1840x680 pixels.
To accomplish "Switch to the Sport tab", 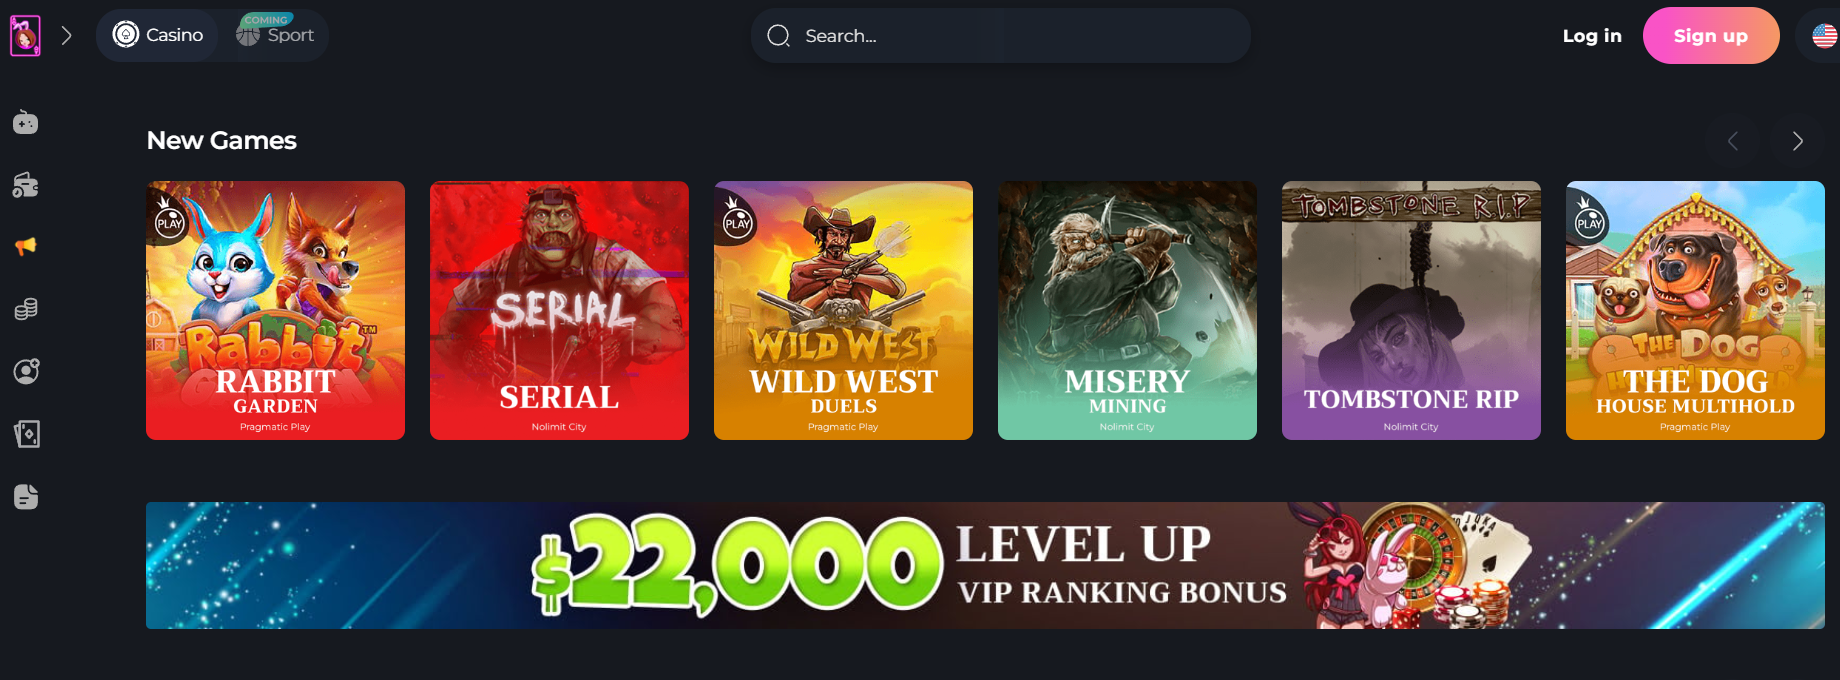I will (x=275, y=35).
